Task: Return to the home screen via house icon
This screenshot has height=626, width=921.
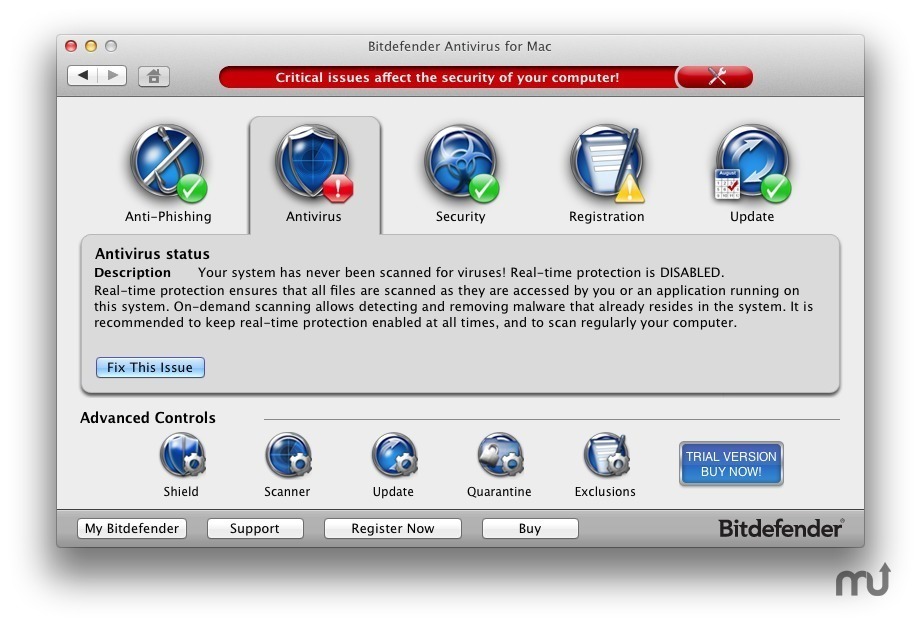Action: click(154, 76)
